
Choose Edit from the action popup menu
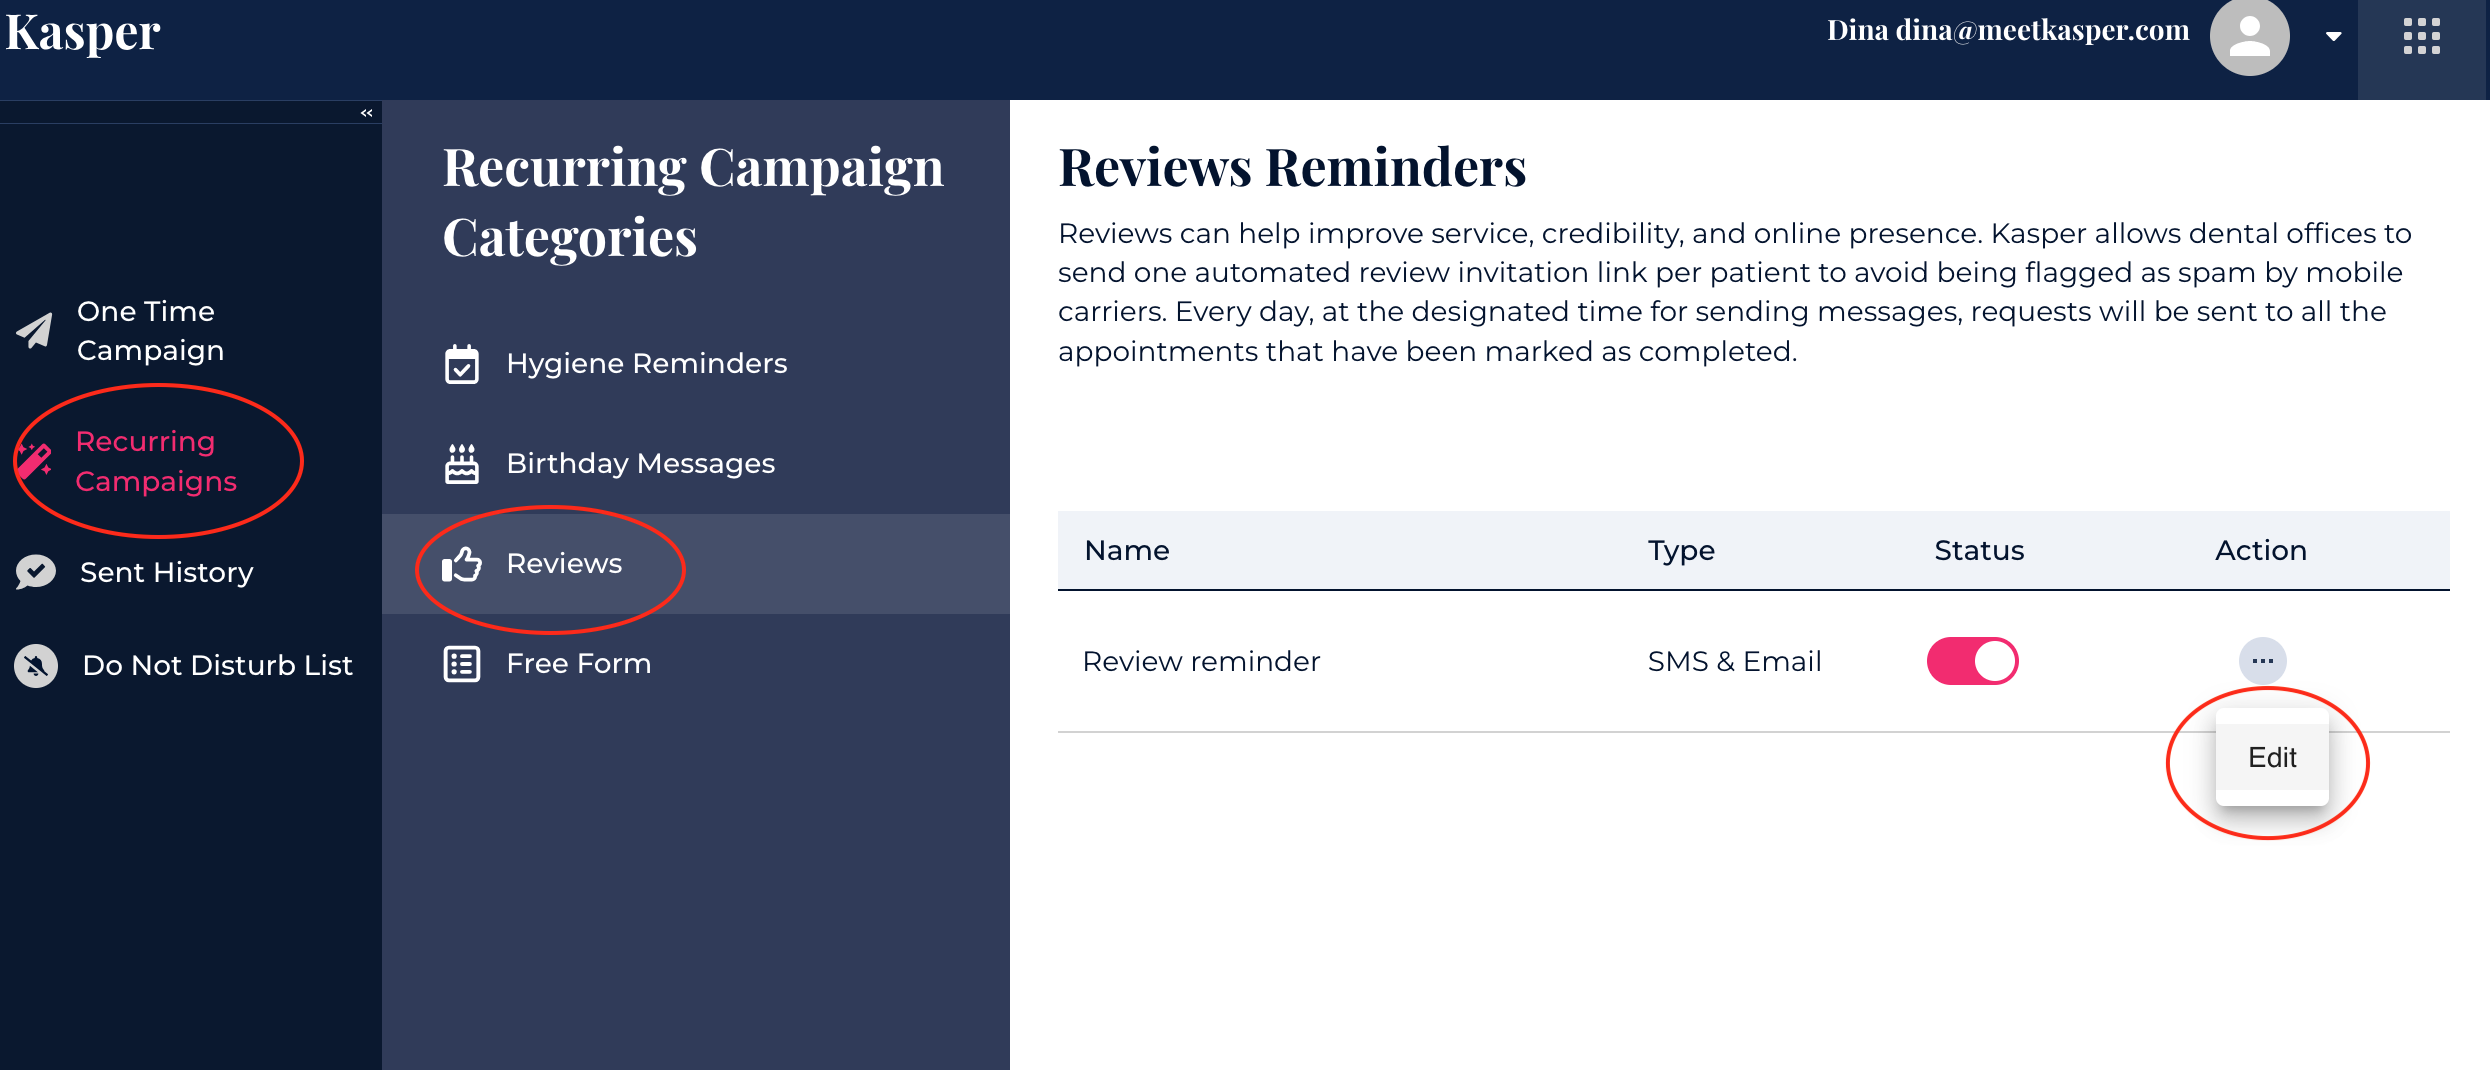(2271, 758)
